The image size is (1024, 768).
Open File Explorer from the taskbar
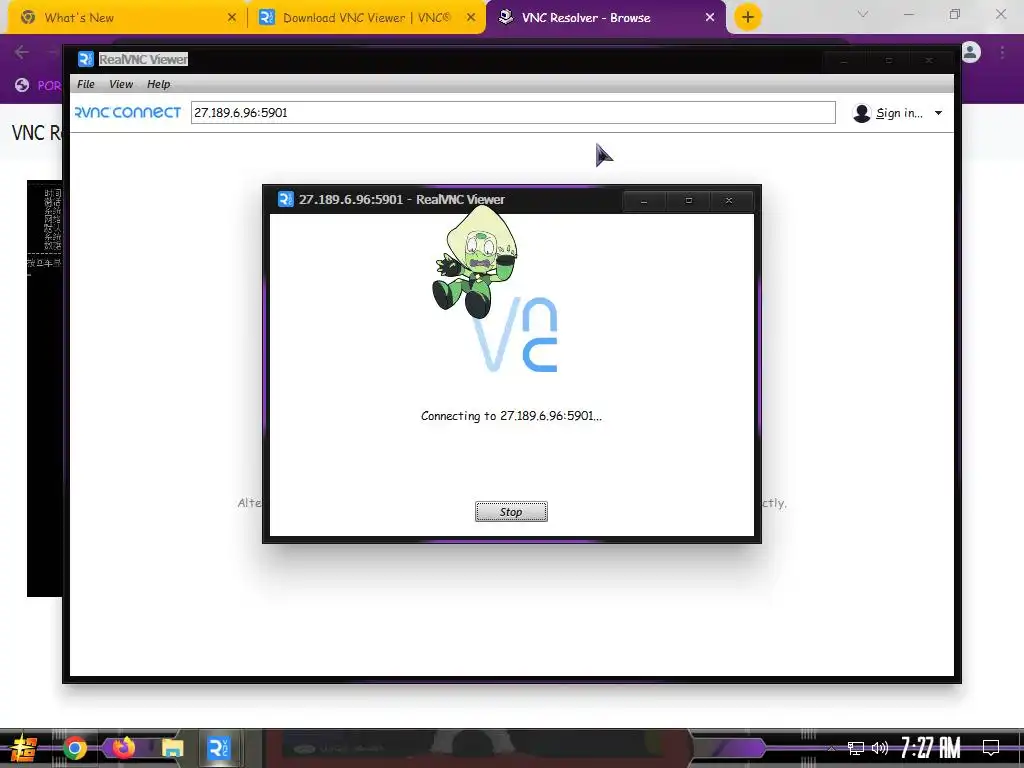[172, 748]
